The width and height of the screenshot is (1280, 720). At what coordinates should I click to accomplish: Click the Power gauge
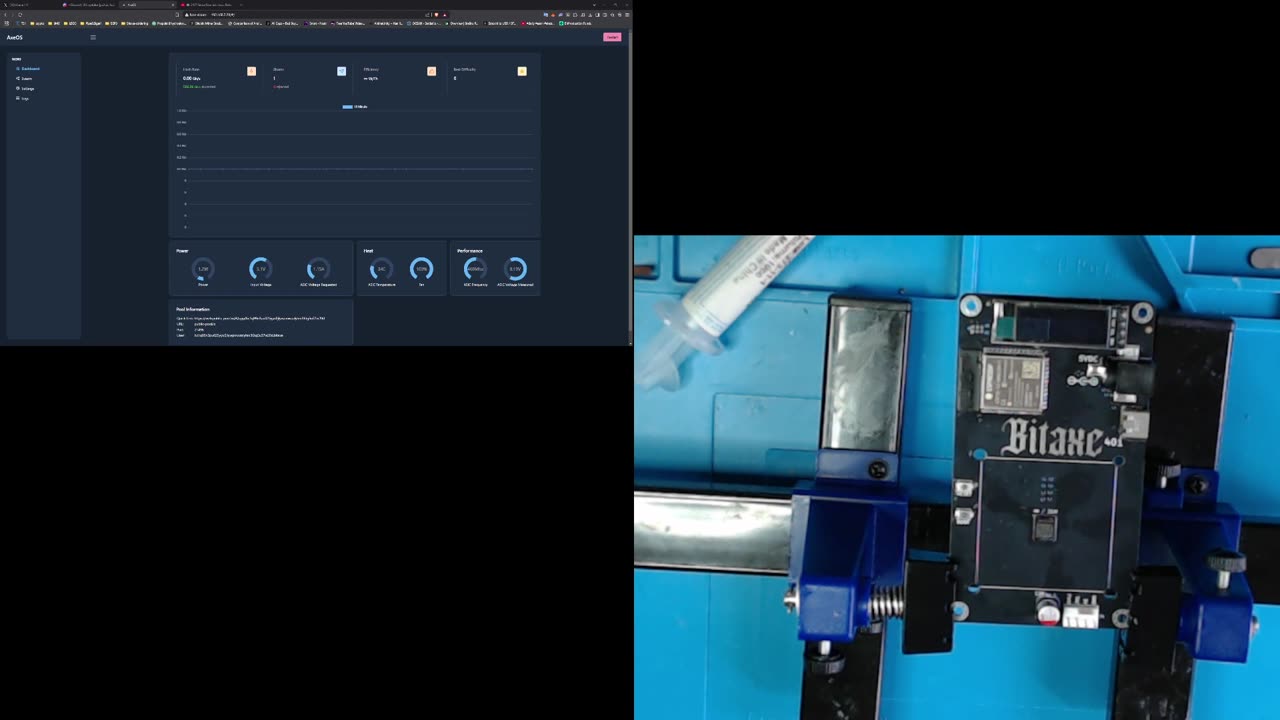[203, 269]
